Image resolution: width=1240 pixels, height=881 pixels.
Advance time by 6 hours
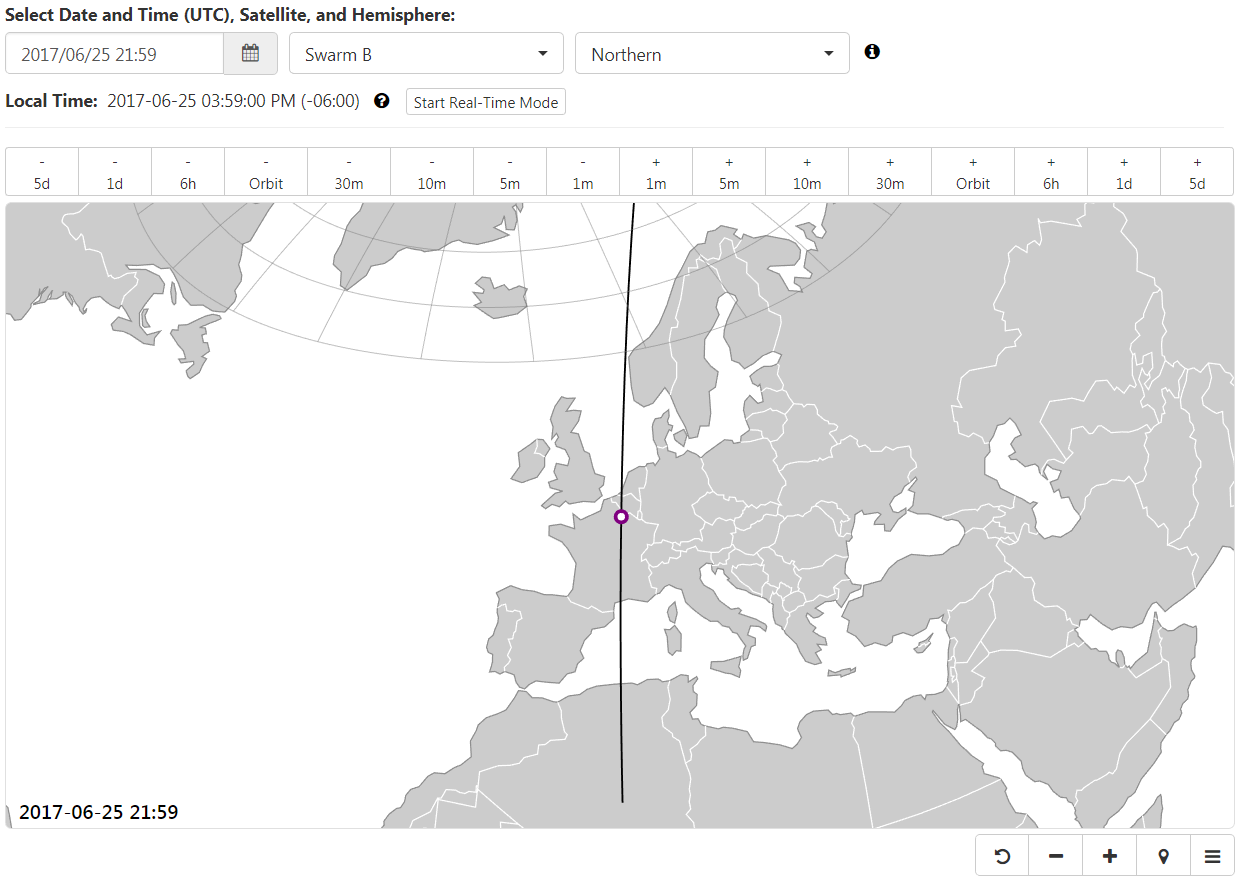pyautogui.click(x=1051, y=172)
